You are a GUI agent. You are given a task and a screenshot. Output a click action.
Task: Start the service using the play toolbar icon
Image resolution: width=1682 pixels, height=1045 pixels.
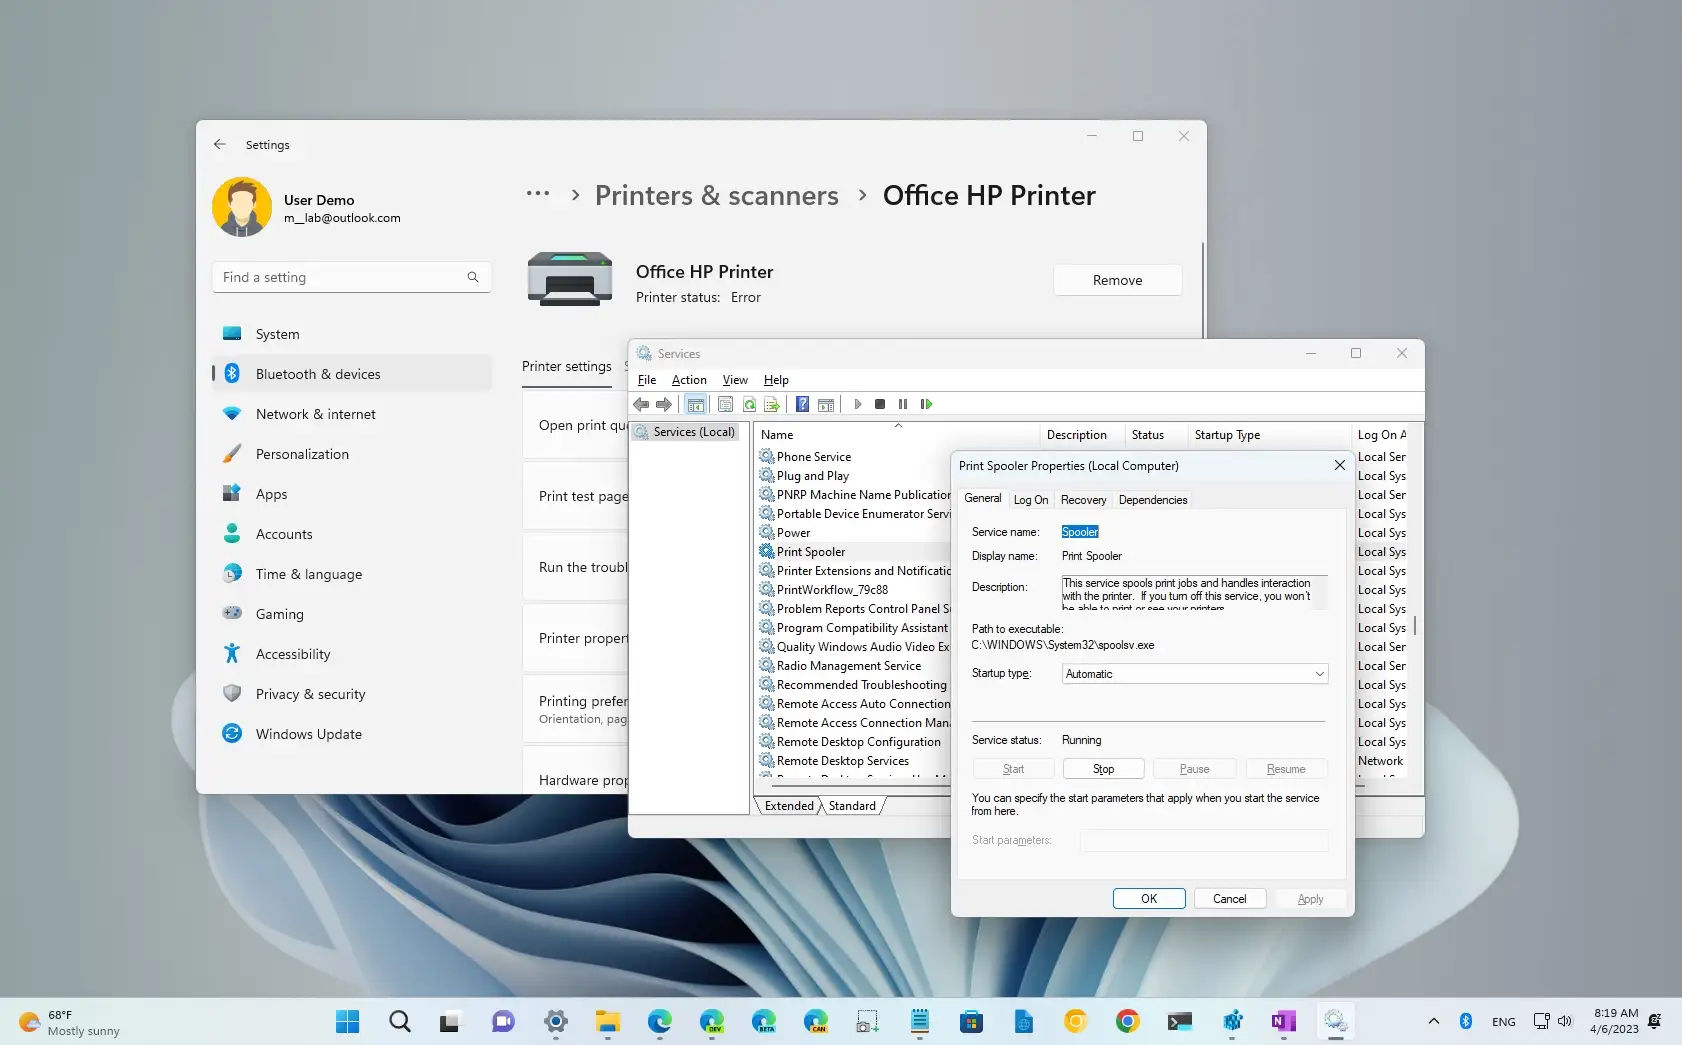tap(857, 404)
